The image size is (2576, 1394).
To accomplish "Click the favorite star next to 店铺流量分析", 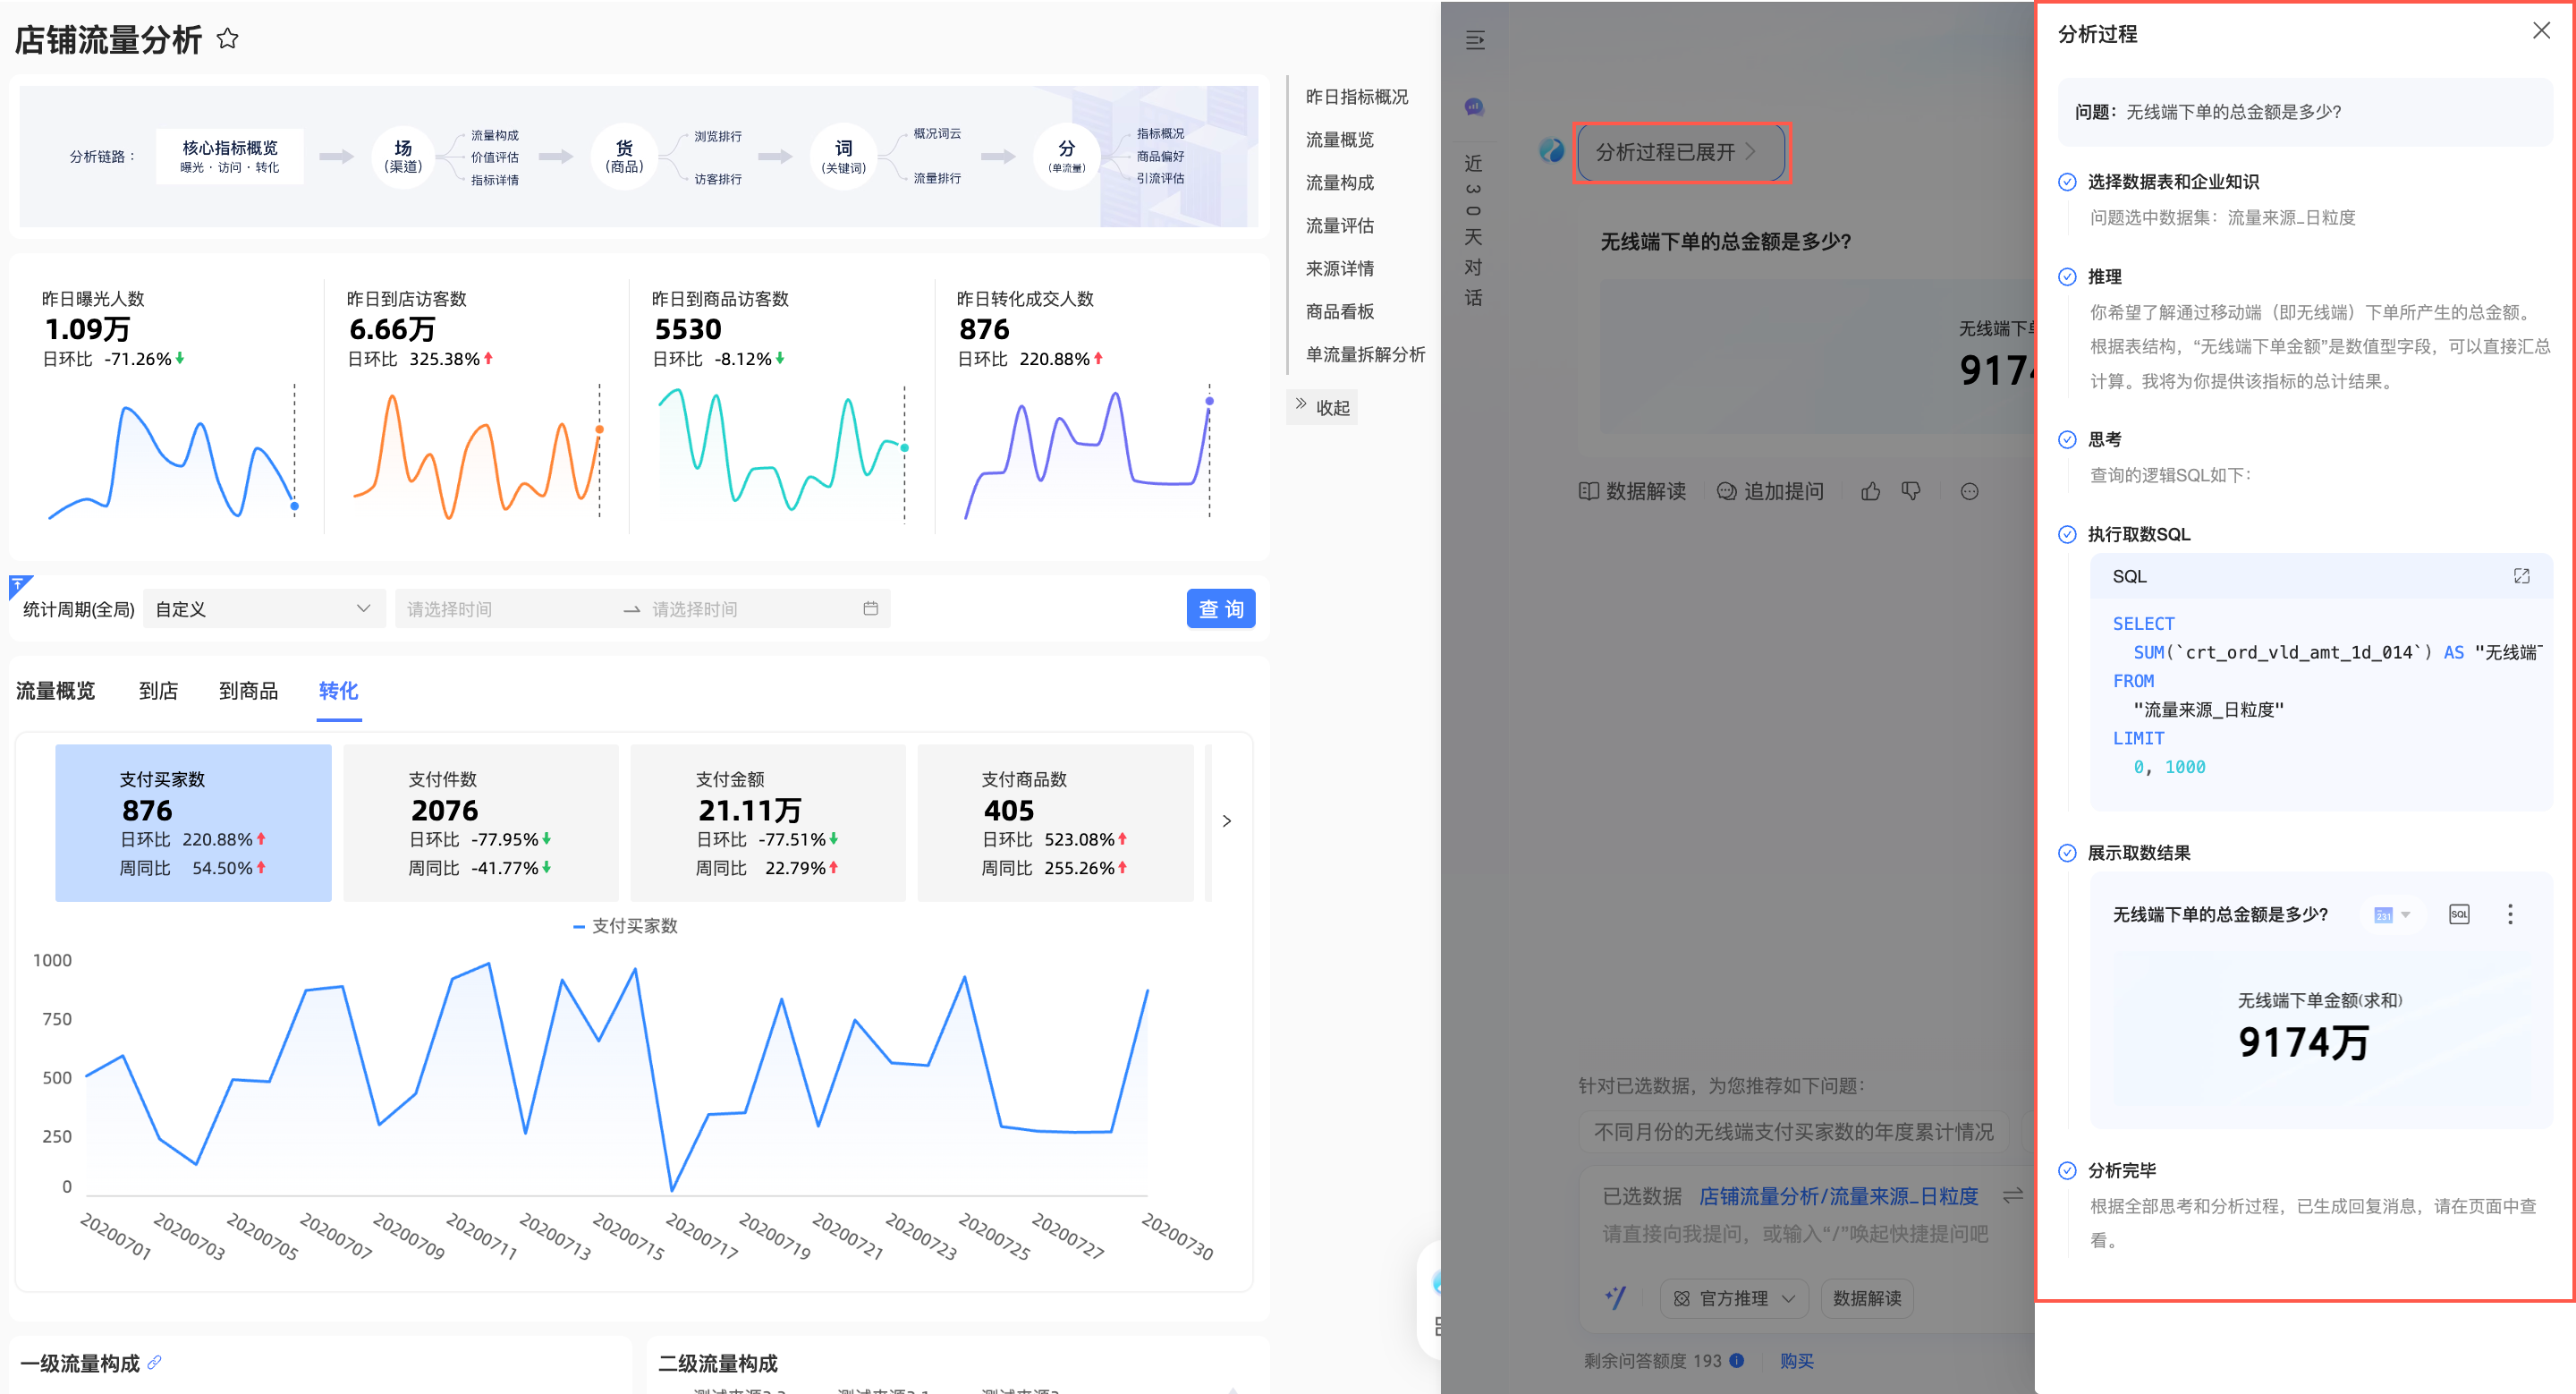I will point(228,39).
